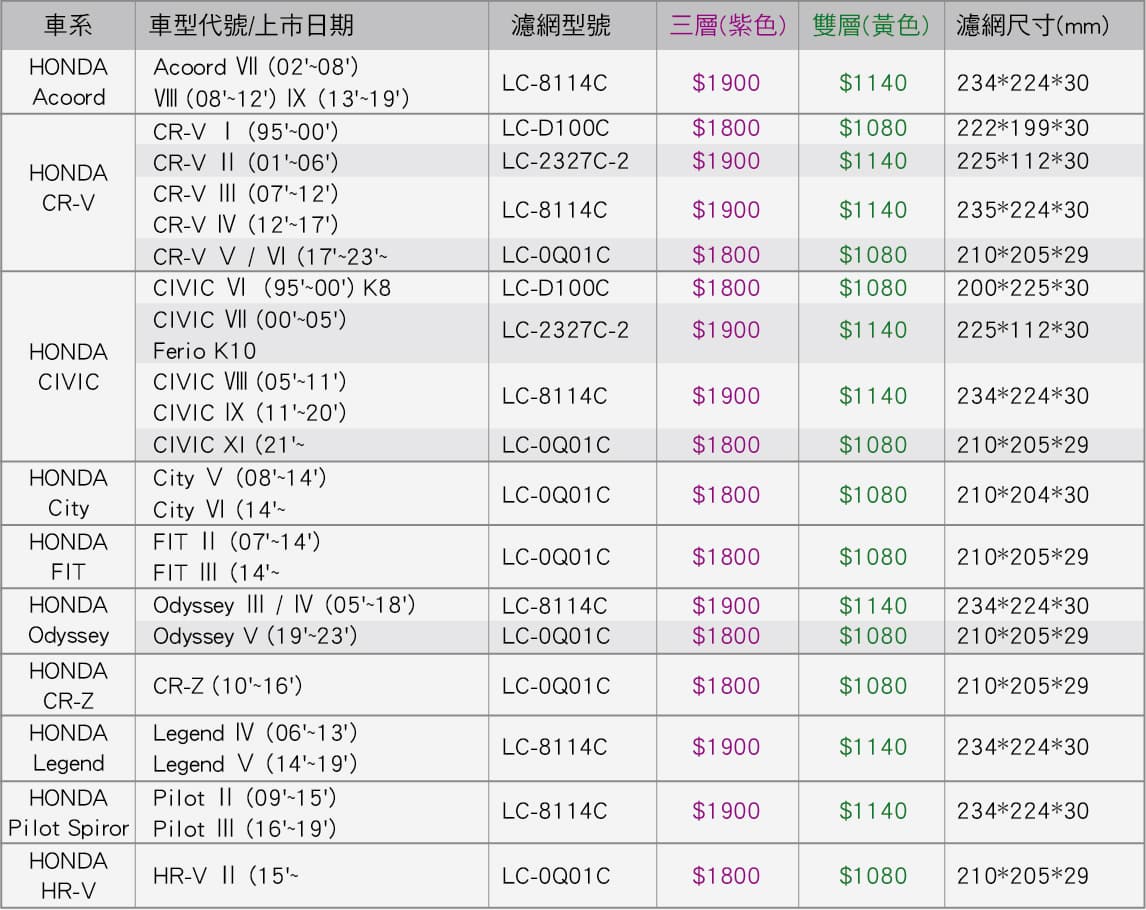
Task: Select the HR-V II (15'~ entry
Action: [x=226, y=876]
